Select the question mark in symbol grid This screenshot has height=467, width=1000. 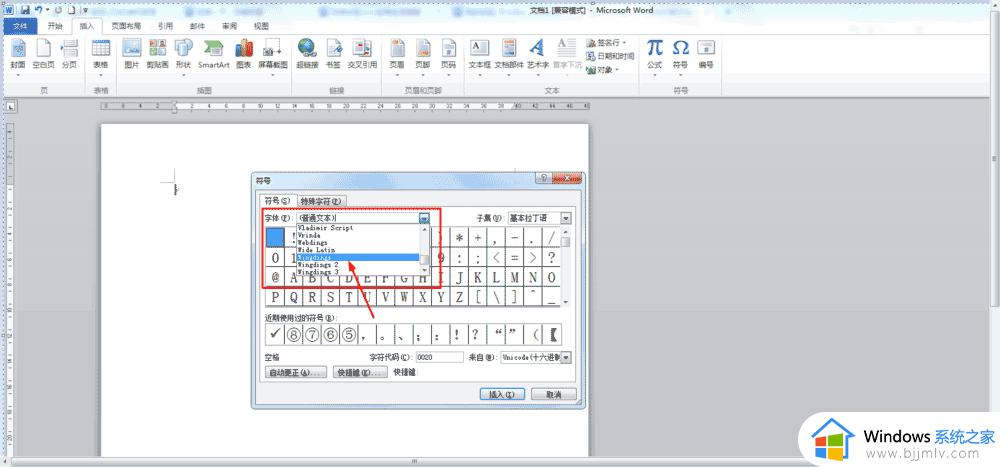552,258
